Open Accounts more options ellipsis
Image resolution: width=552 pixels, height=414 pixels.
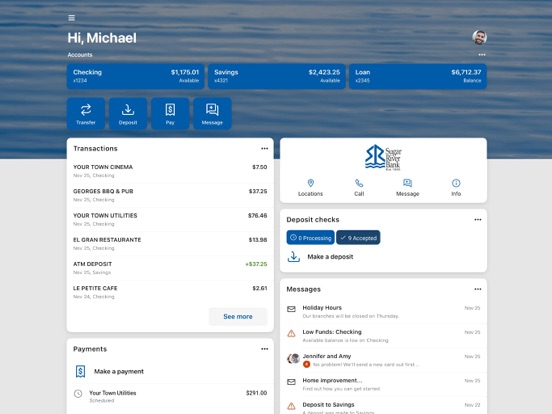click(x=482, y=55)
